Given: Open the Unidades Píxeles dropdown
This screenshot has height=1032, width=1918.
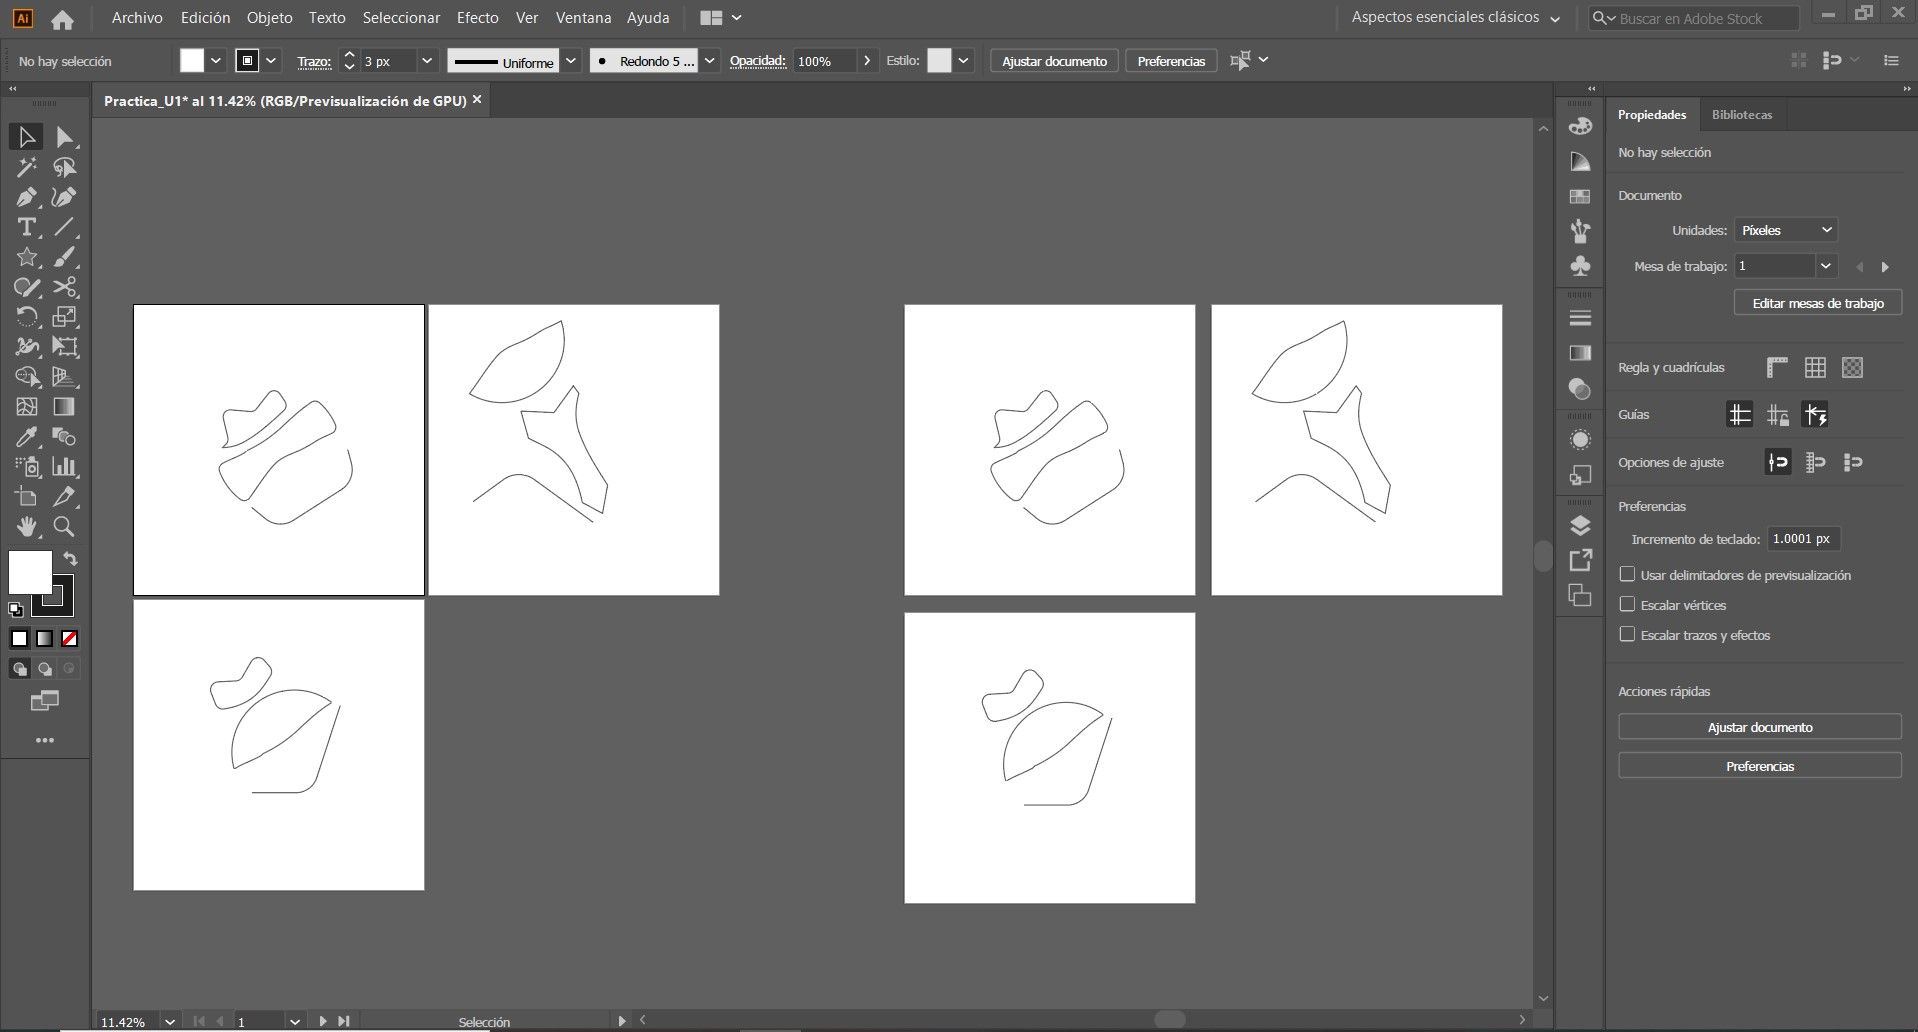Looking at the screenshot, I should coord(1785,230).
